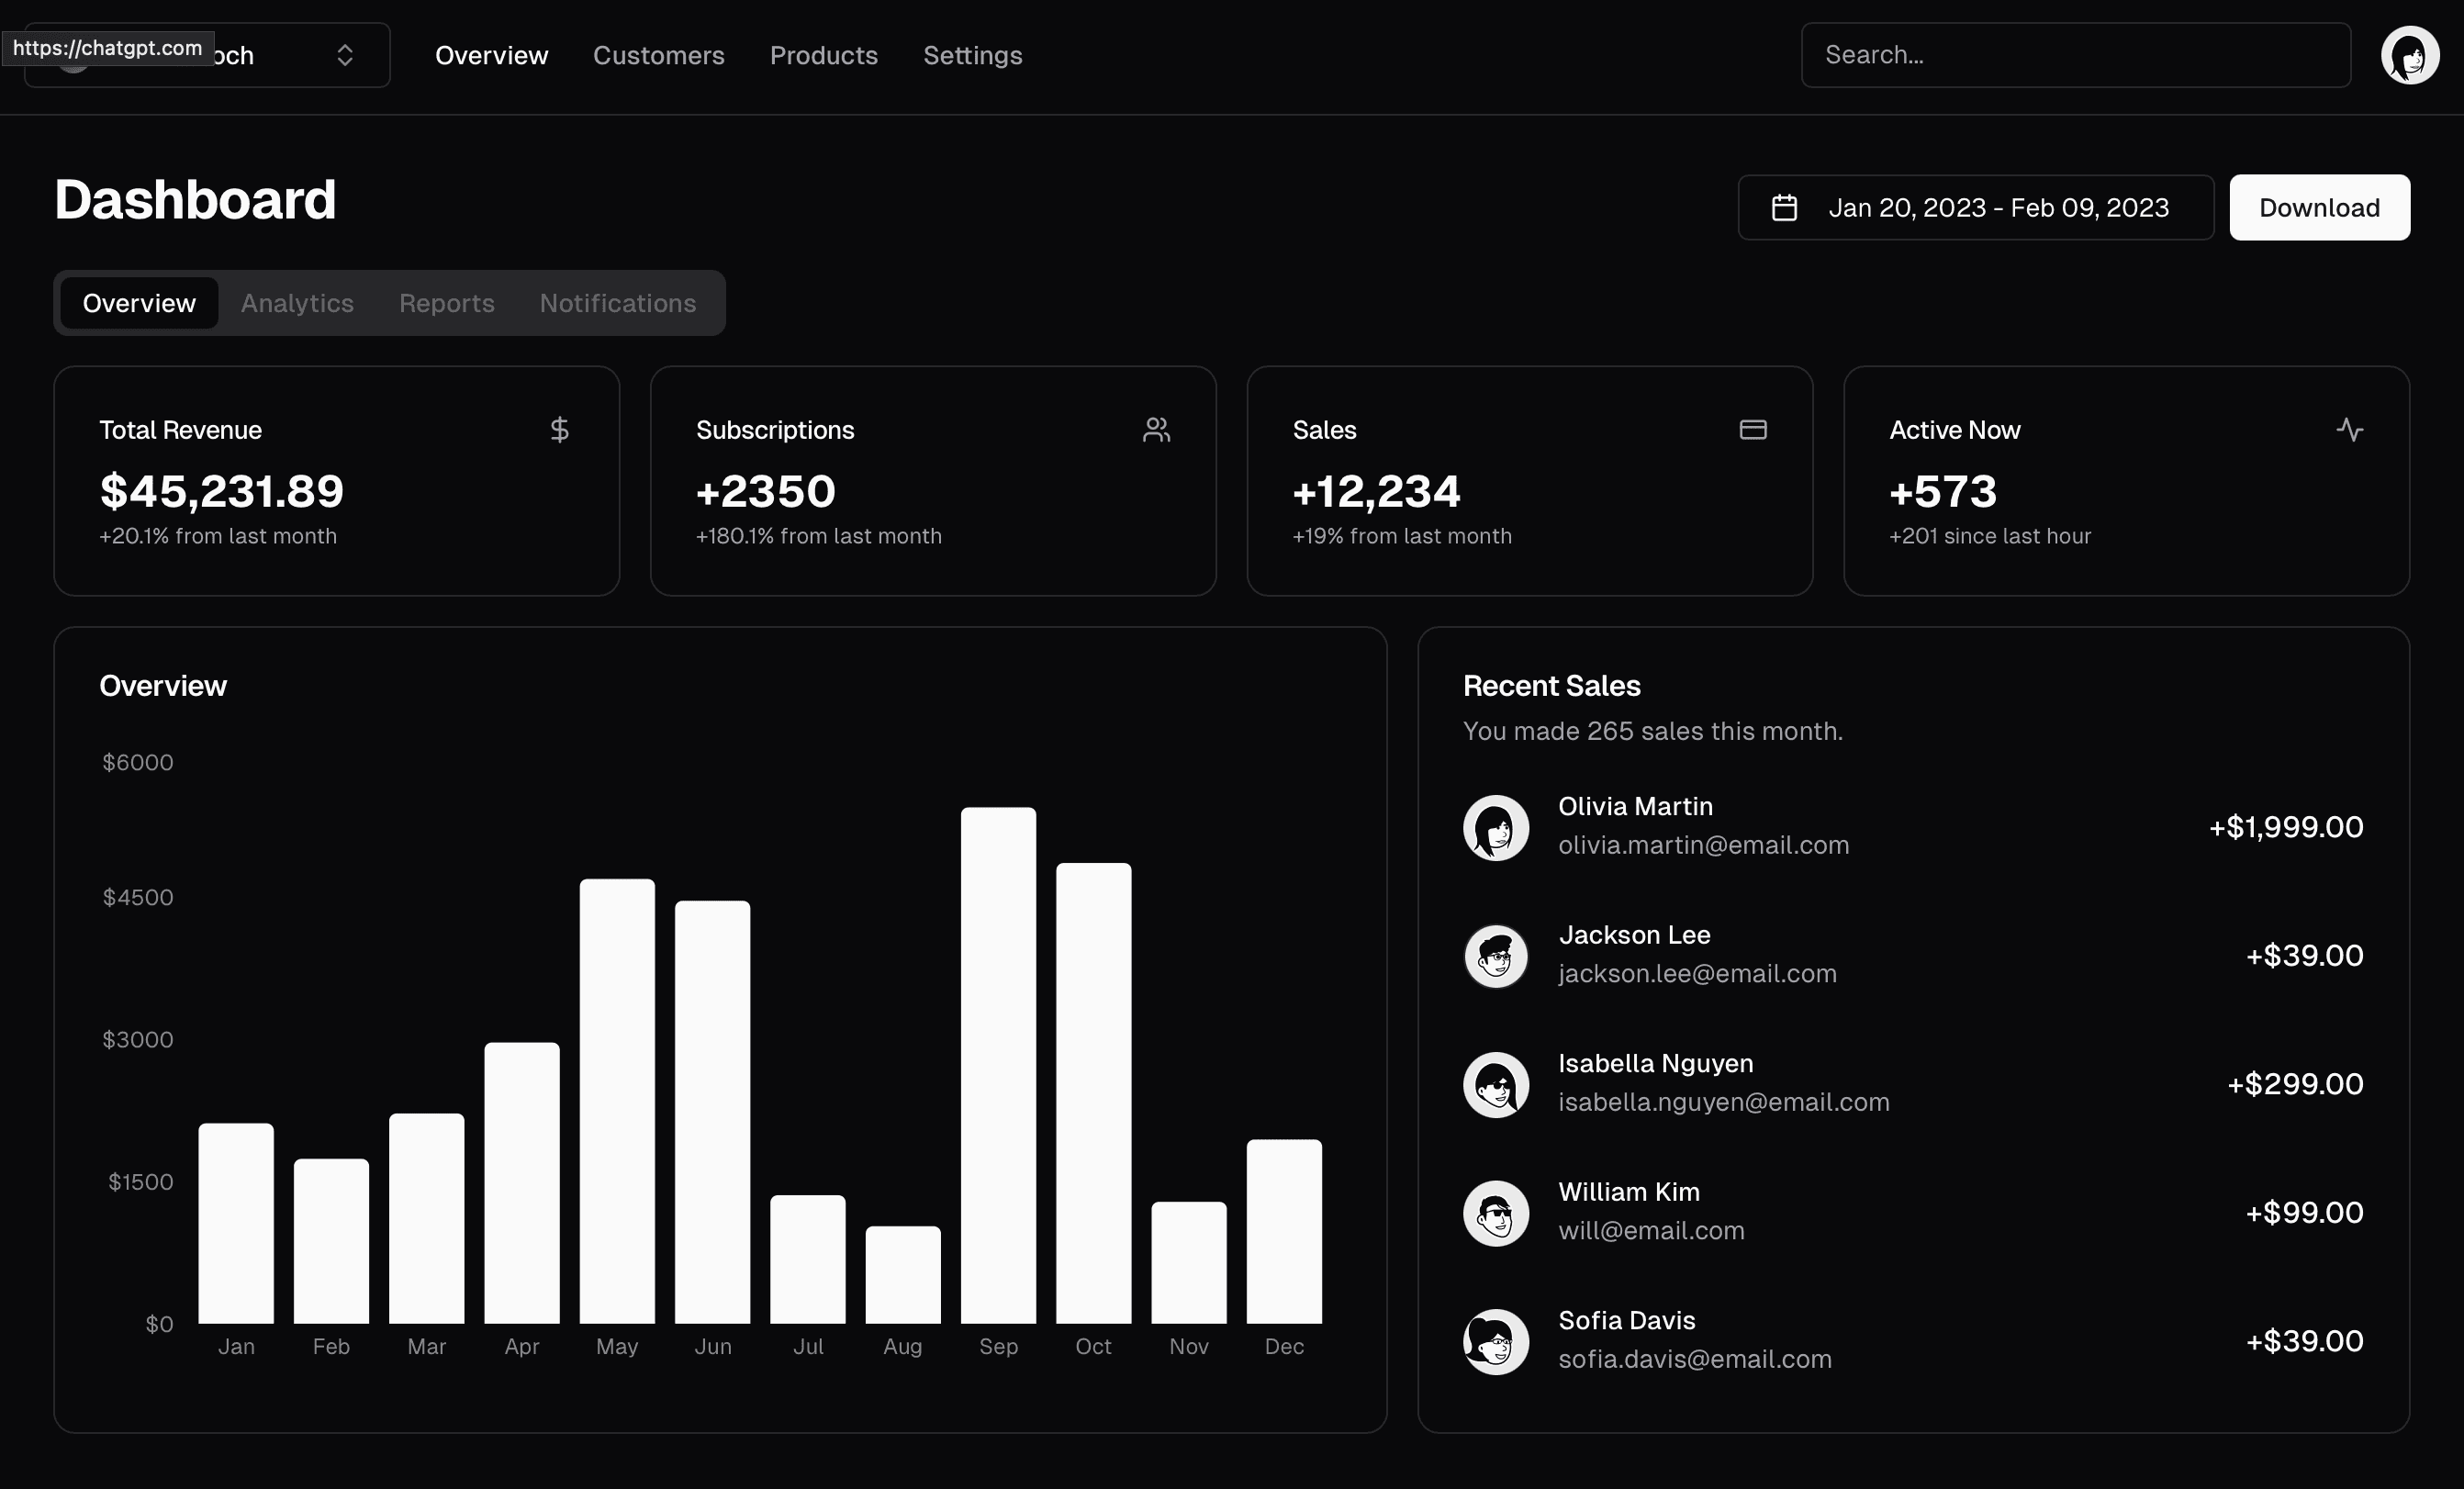The height and width of the screenshot is (1489, 2464).
Task: Click the dollar sign icon on Total Revenue
Action: (x=560, y=430)
